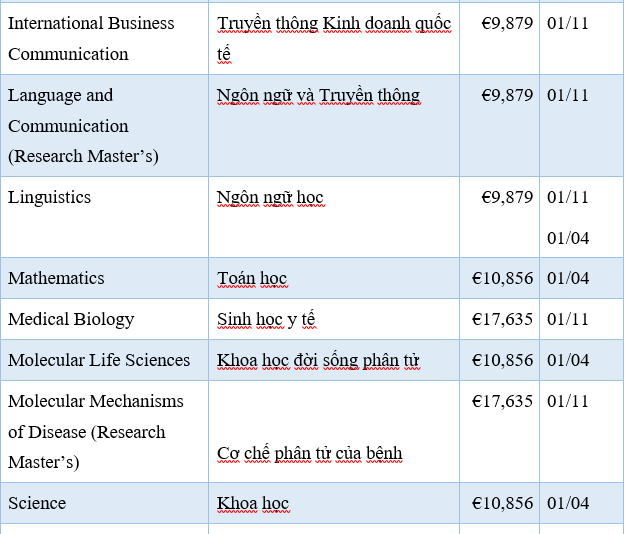Click the €10,856 fee in Mathematics row
The image size is (625, 534).
click(502, 278)
